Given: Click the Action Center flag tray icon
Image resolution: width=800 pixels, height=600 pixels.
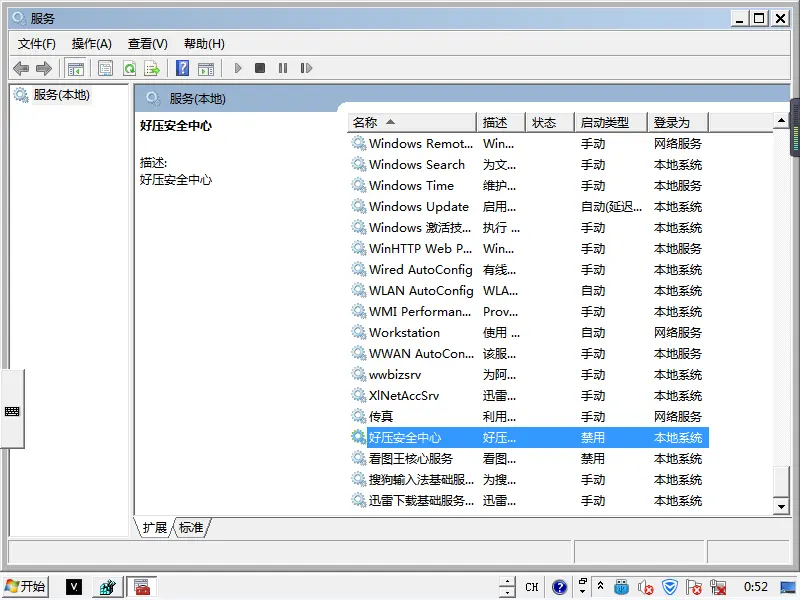Looking at the screenshot, I should pos(693,587).
